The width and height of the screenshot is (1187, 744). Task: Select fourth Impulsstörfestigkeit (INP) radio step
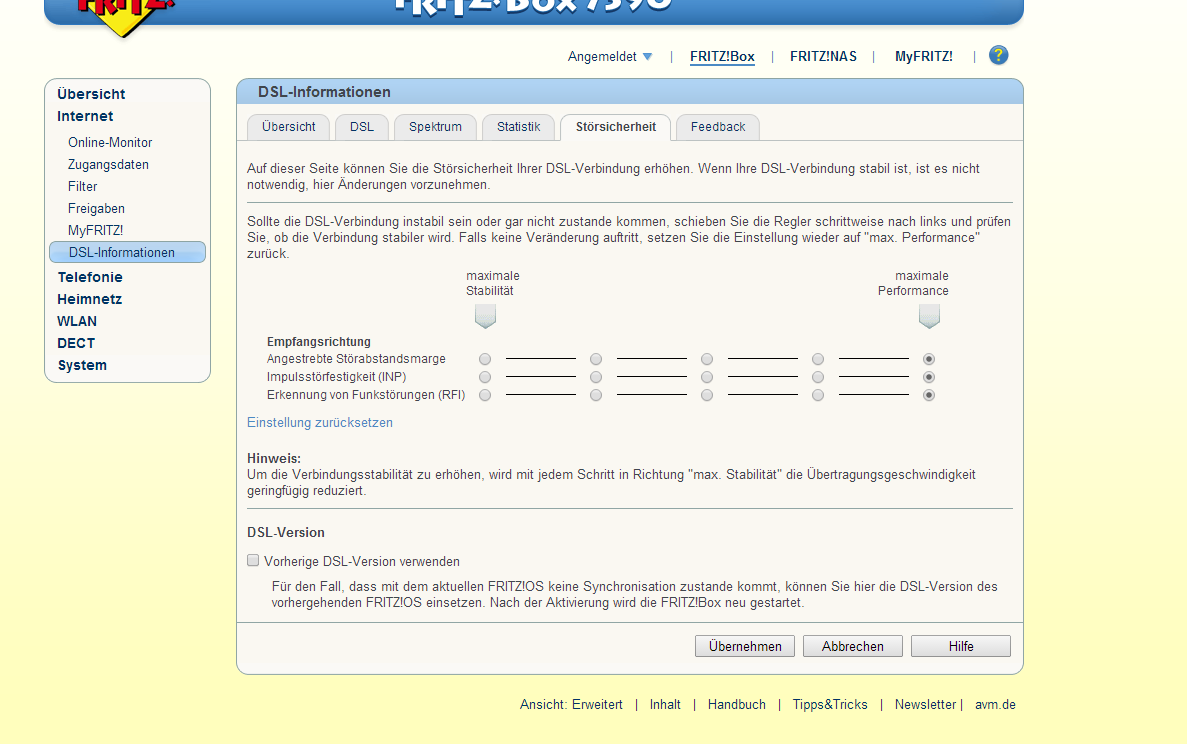818,377
